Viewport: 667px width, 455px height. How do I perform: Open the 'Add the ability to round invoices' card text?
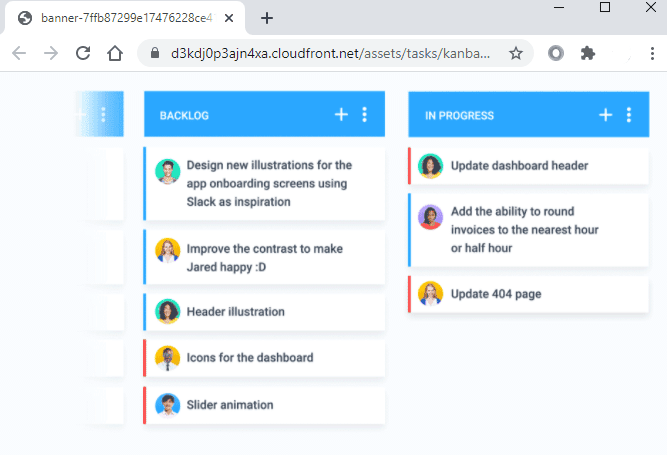coord(524,230)
